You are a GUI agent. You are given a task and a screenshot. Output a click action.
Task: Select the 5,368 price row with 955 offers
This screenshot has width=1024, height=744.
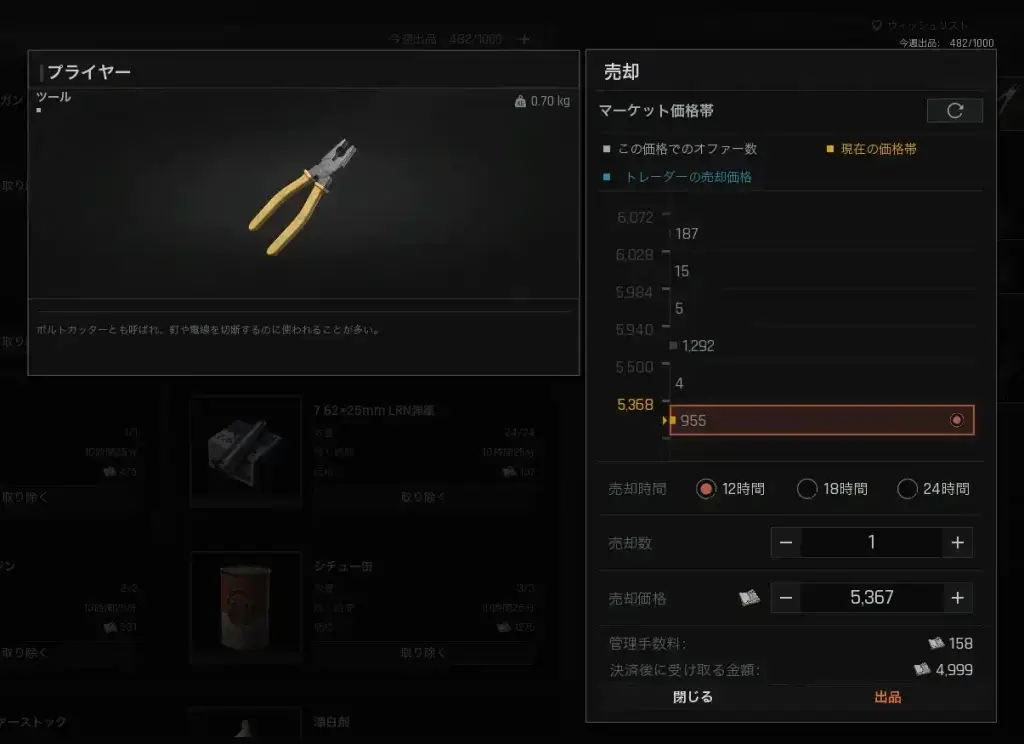tap(822, 420)
